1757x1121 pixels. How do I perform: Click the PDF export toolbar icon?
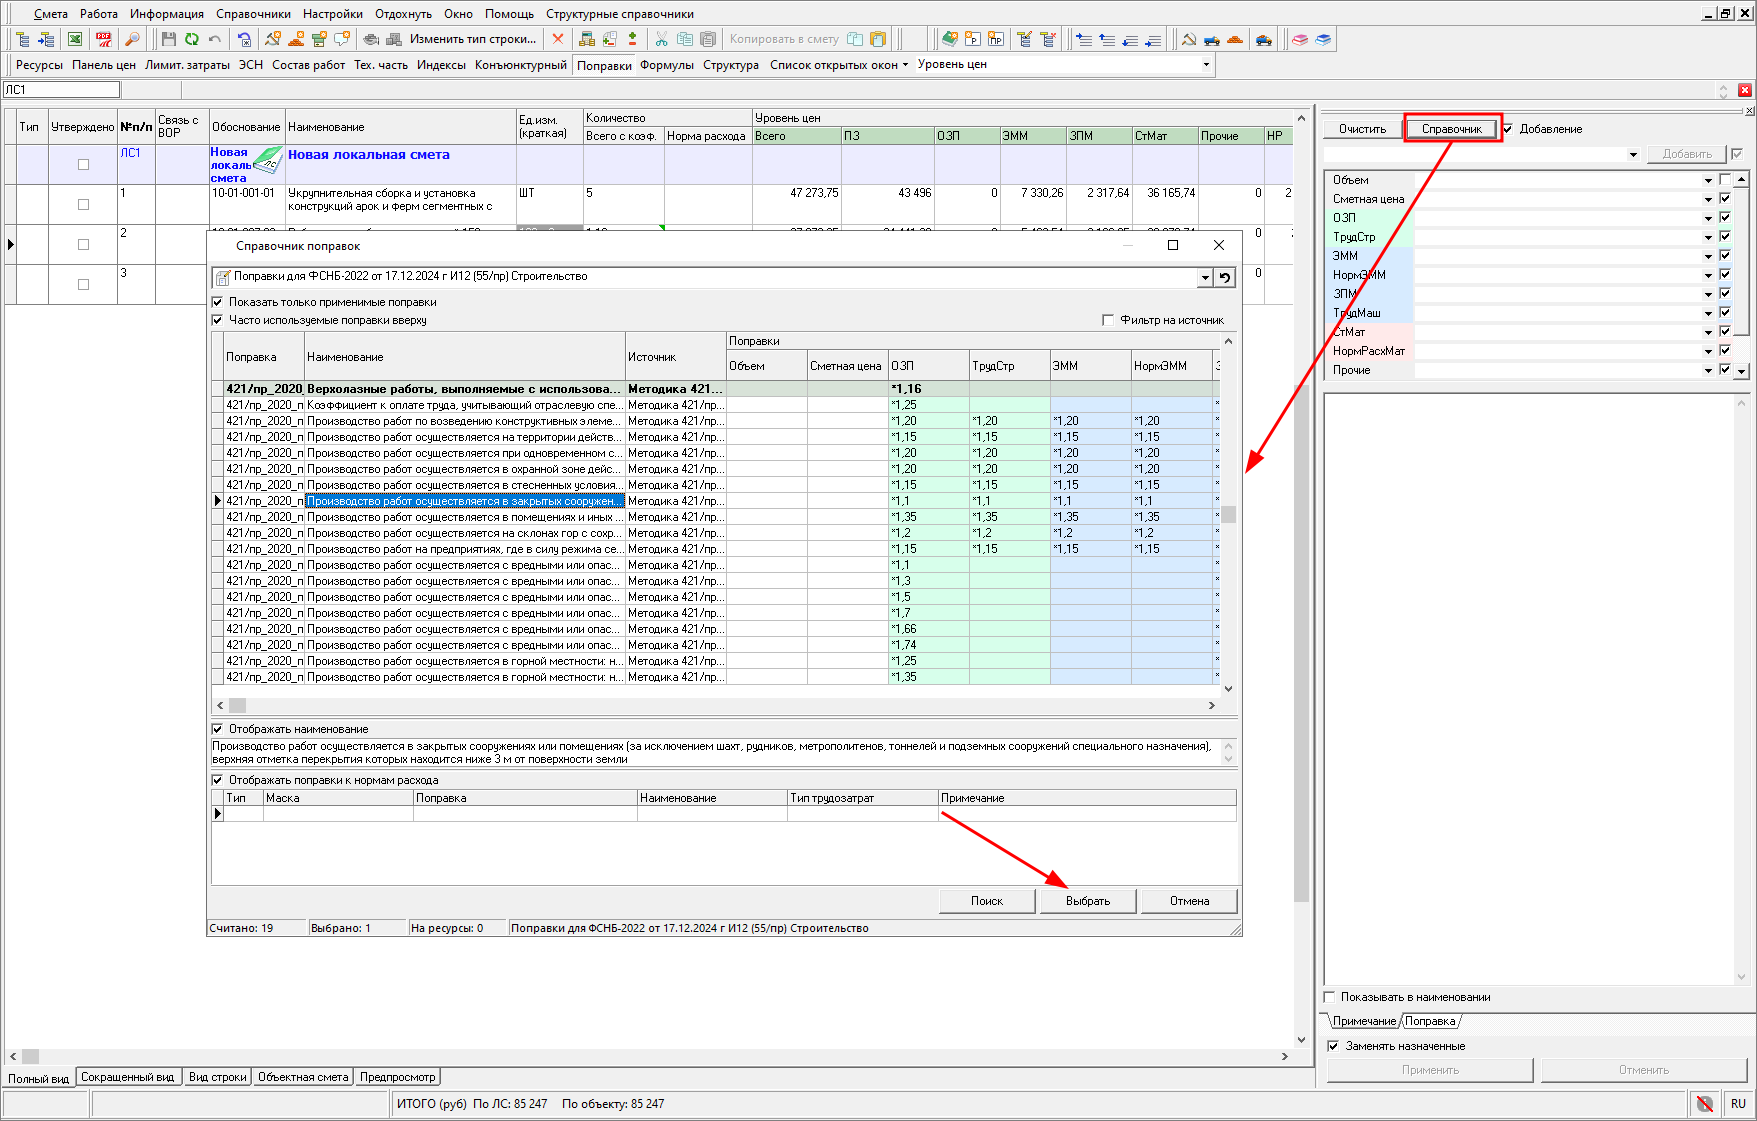coord(103,39)
